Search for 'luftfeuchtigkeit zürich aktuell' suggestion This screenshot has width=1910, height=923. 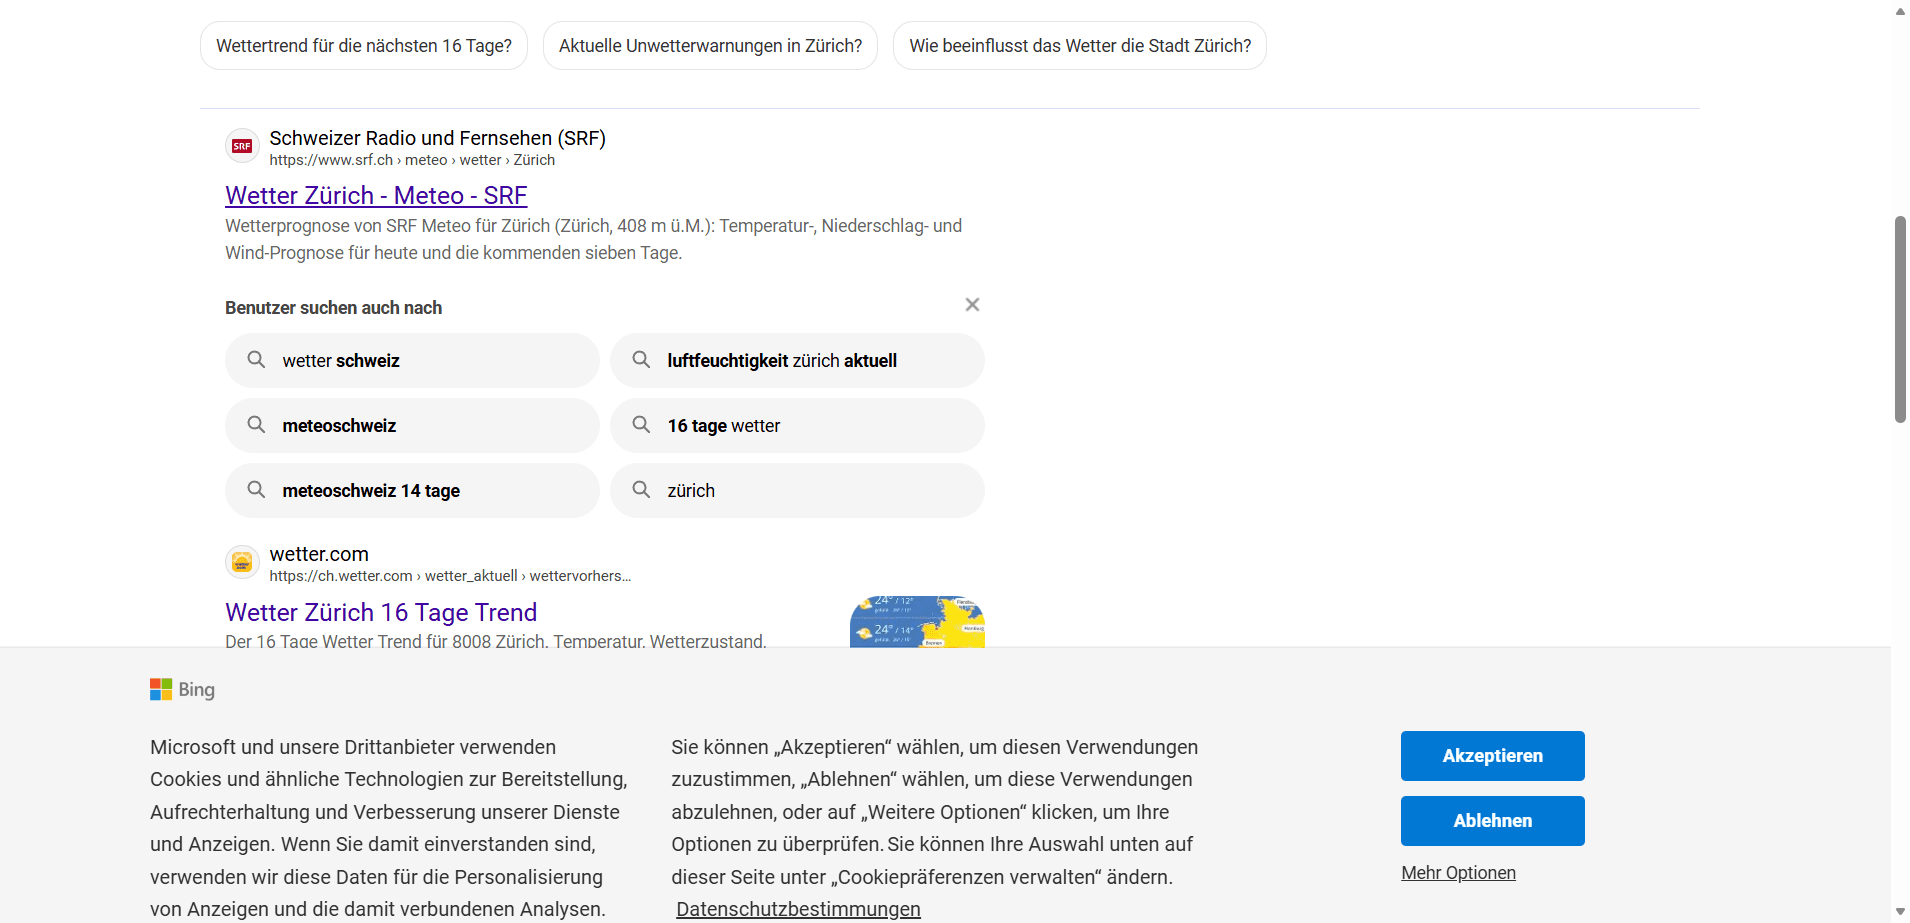(x=797, y=360)
